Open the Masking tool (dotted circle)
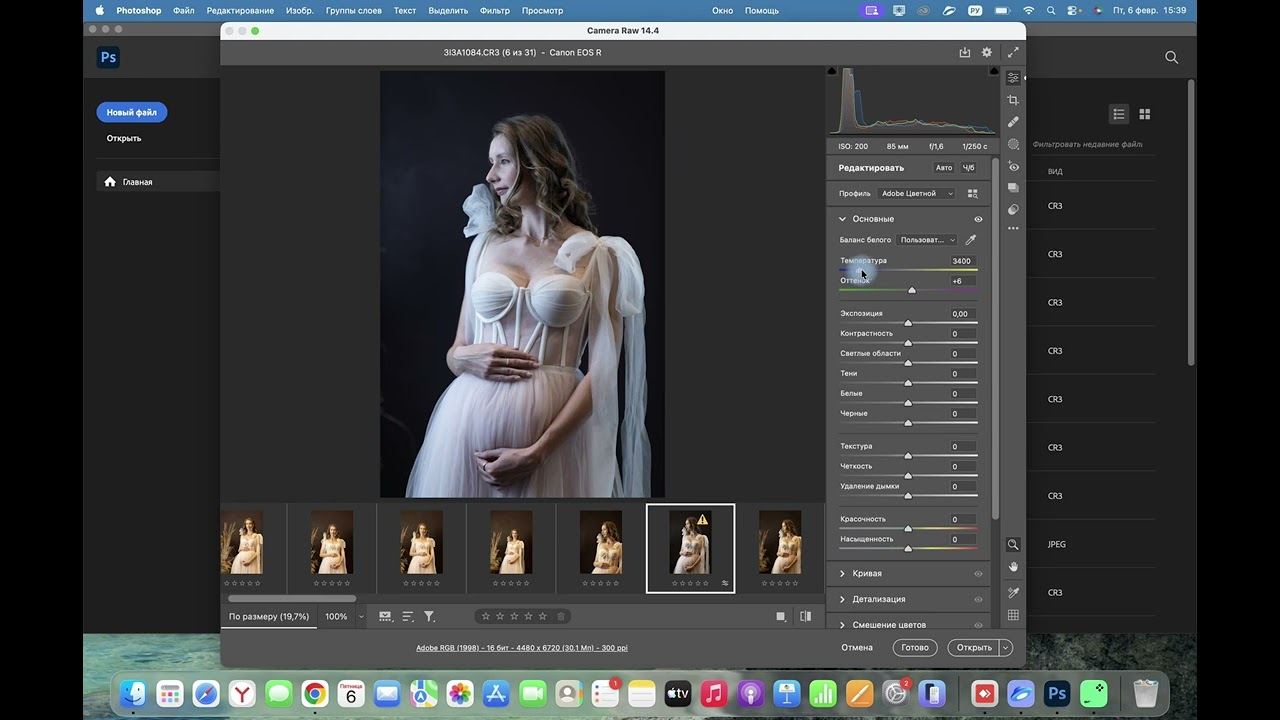This screenshot has width=1280, height=720. pos(1013,144)
